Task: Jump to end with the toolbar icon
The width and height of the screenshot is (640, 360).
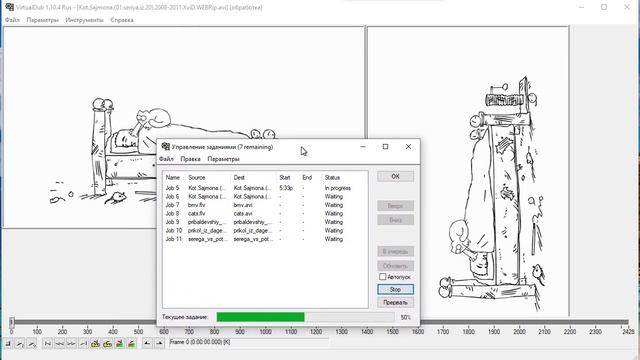Action: pyautogui.click(x=83, y=344)
